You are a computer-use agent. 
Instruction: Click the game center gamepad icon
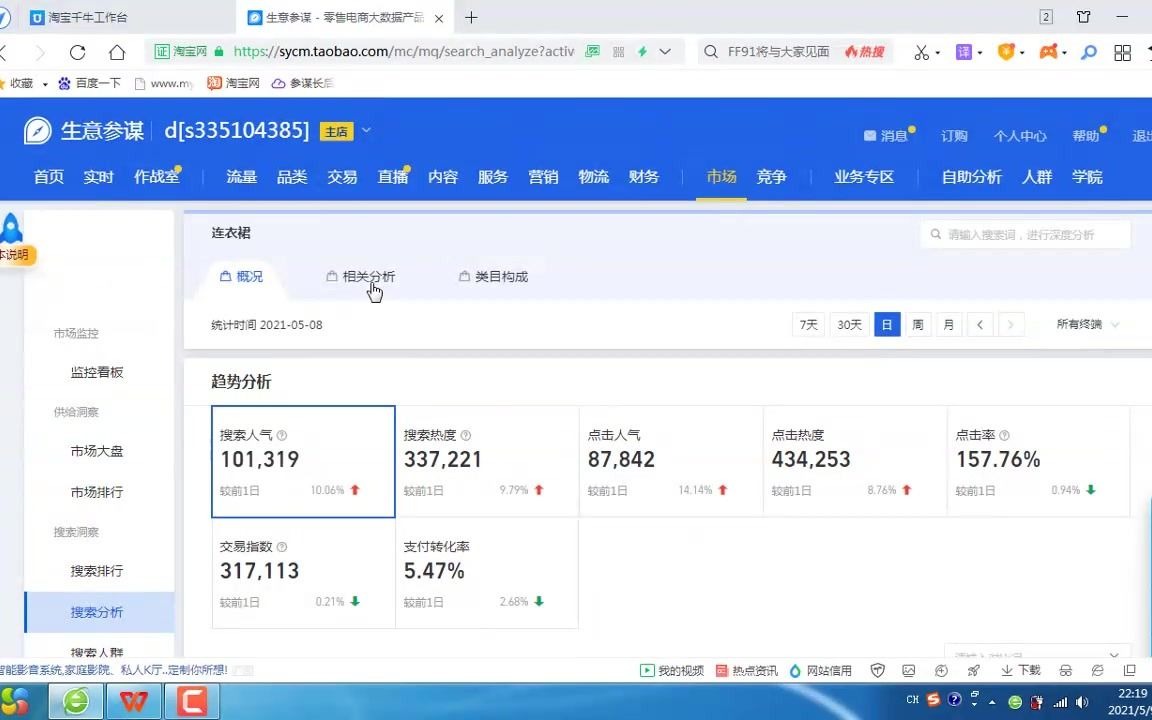1048,52
